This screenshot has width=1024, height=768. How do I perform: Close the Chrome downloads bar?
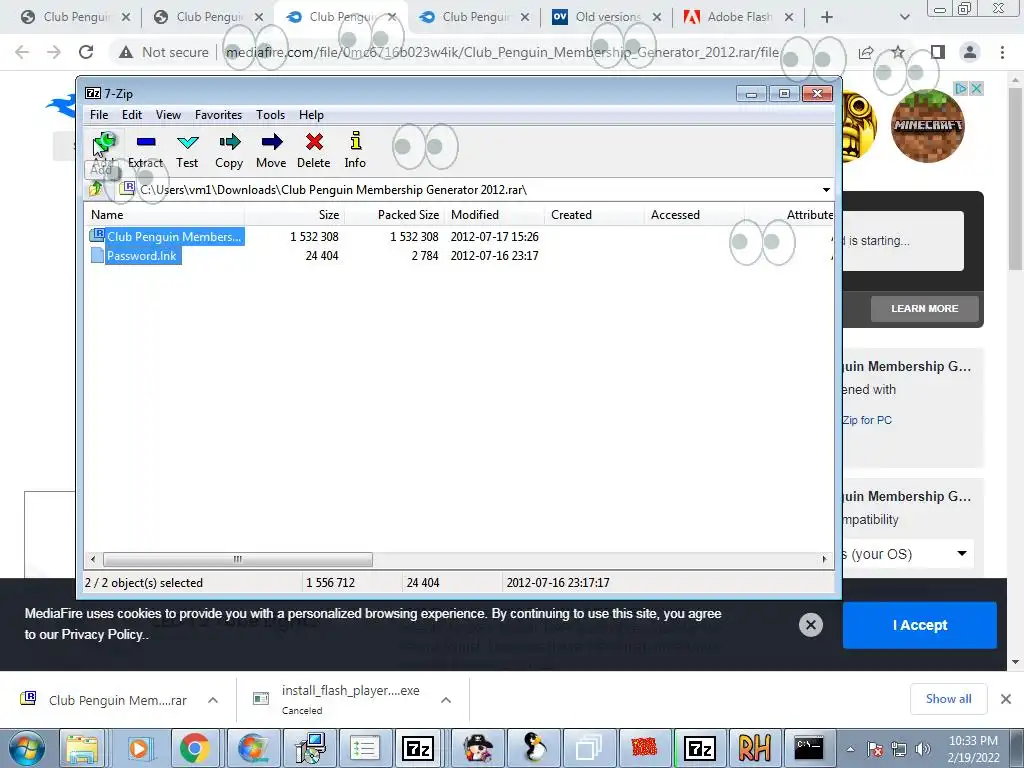[1006, 699]
